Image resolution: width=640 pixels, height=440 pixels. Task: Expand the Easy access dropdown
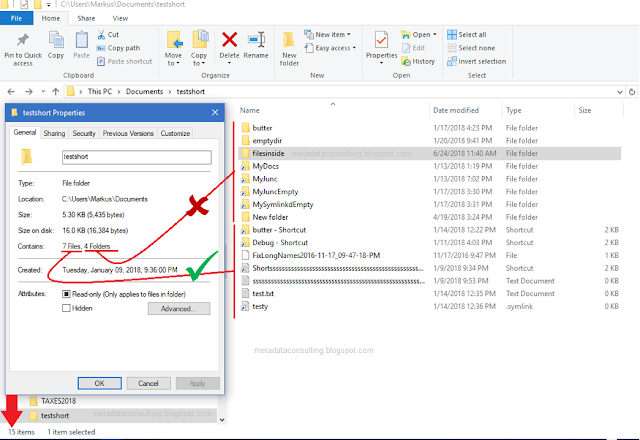coord(354,48)
